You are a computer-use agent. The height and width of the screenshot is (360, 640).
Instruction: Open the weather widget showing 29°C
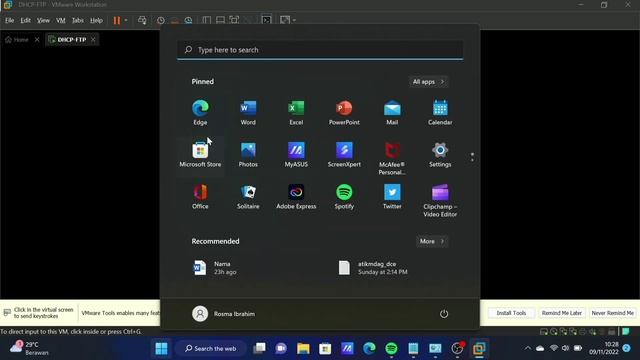coord(29,348)
